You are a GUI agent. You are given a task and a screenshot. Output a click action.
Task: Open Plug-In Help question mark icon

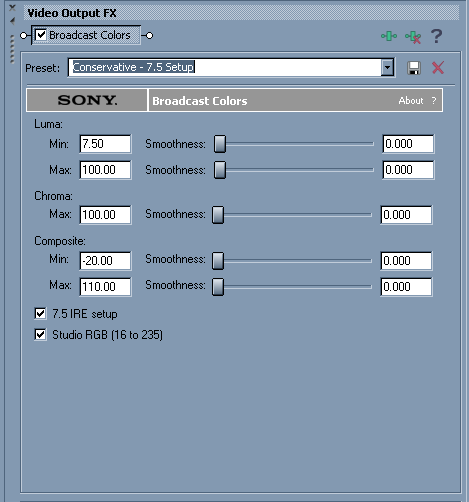point(436,36)
